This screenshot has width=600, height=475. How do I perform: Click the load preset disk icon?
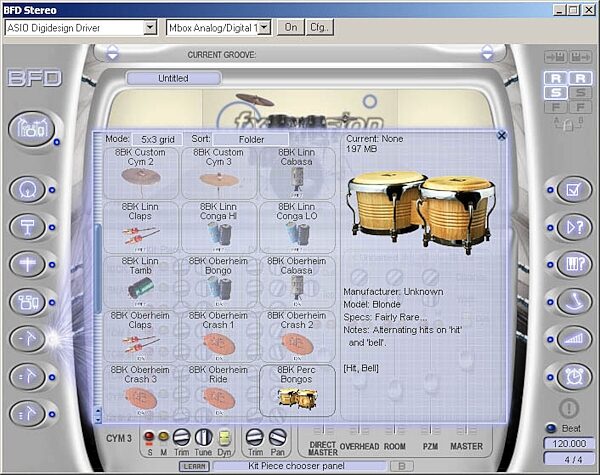(x=555, y=57)
